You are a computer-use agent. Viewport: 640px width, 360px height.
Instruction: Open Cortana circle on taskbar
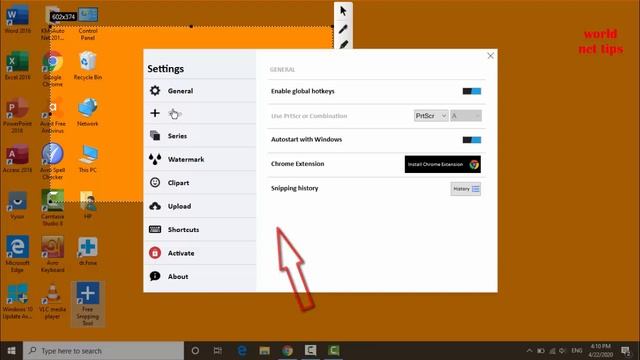(x=195, y=351)
